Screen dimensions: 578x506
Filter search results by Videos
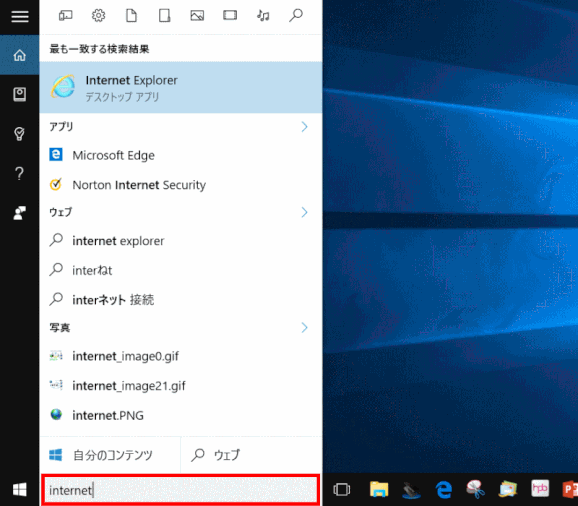(230, 15)
